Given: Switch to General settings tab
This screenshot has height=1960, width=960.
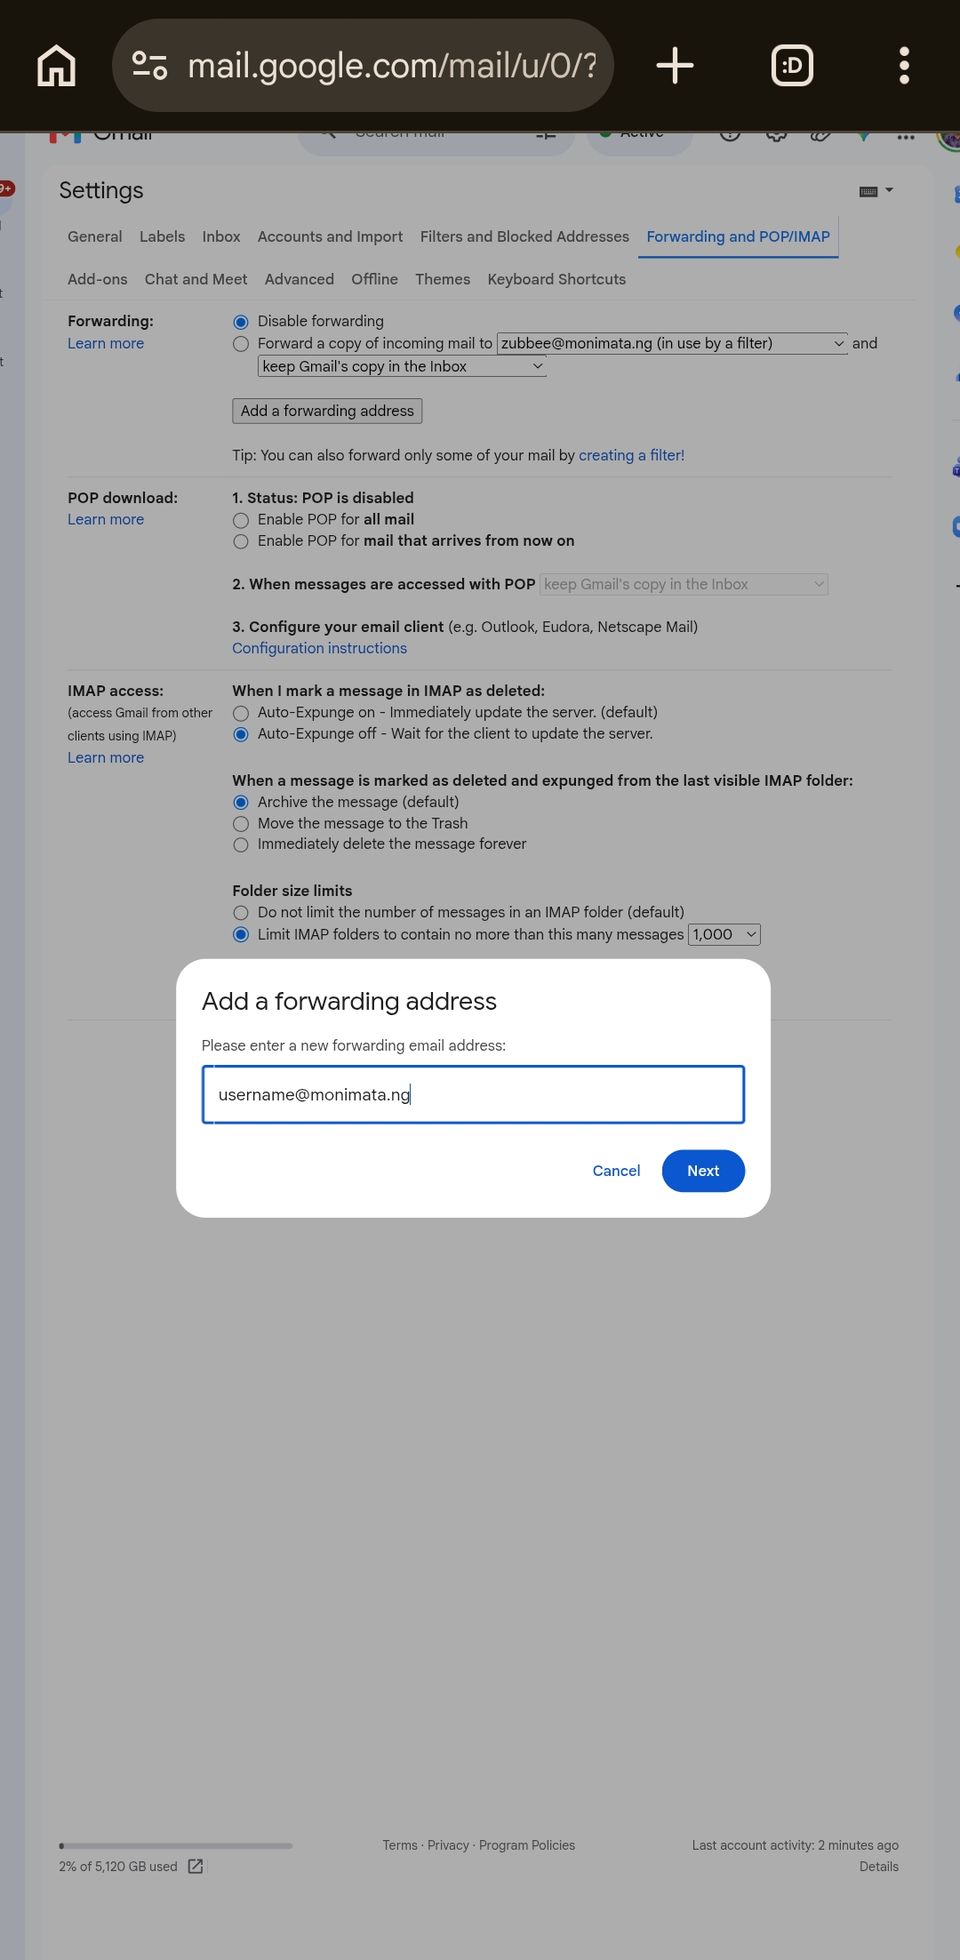Looking at the screenshot, I should pyautogui.click(x=95, y=237).
